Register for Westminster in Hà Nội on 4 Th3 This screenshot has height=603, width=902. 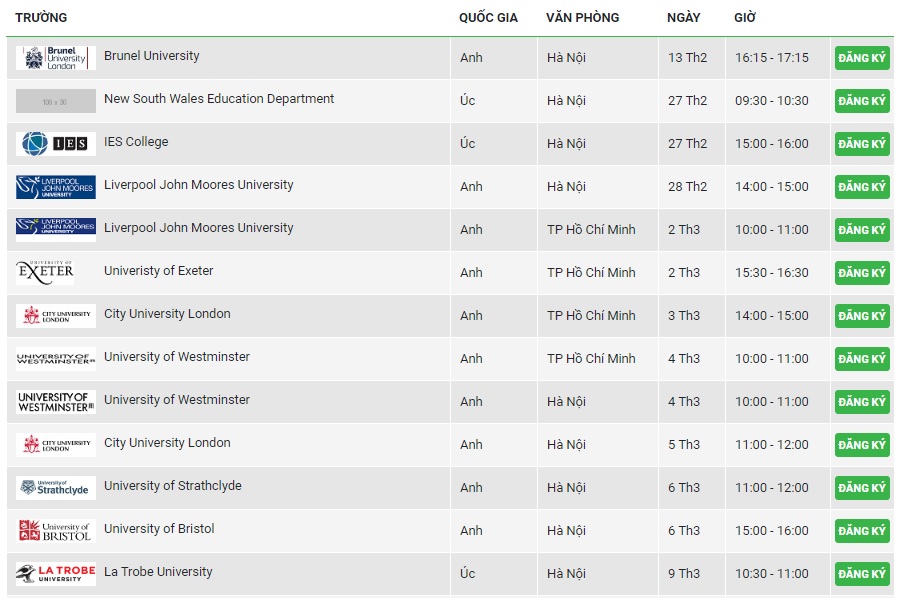tap(862, 402)
